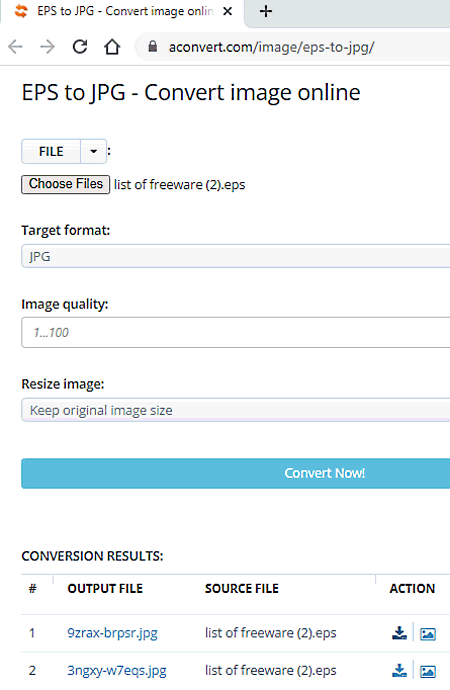Go to the browser home page

112,46
